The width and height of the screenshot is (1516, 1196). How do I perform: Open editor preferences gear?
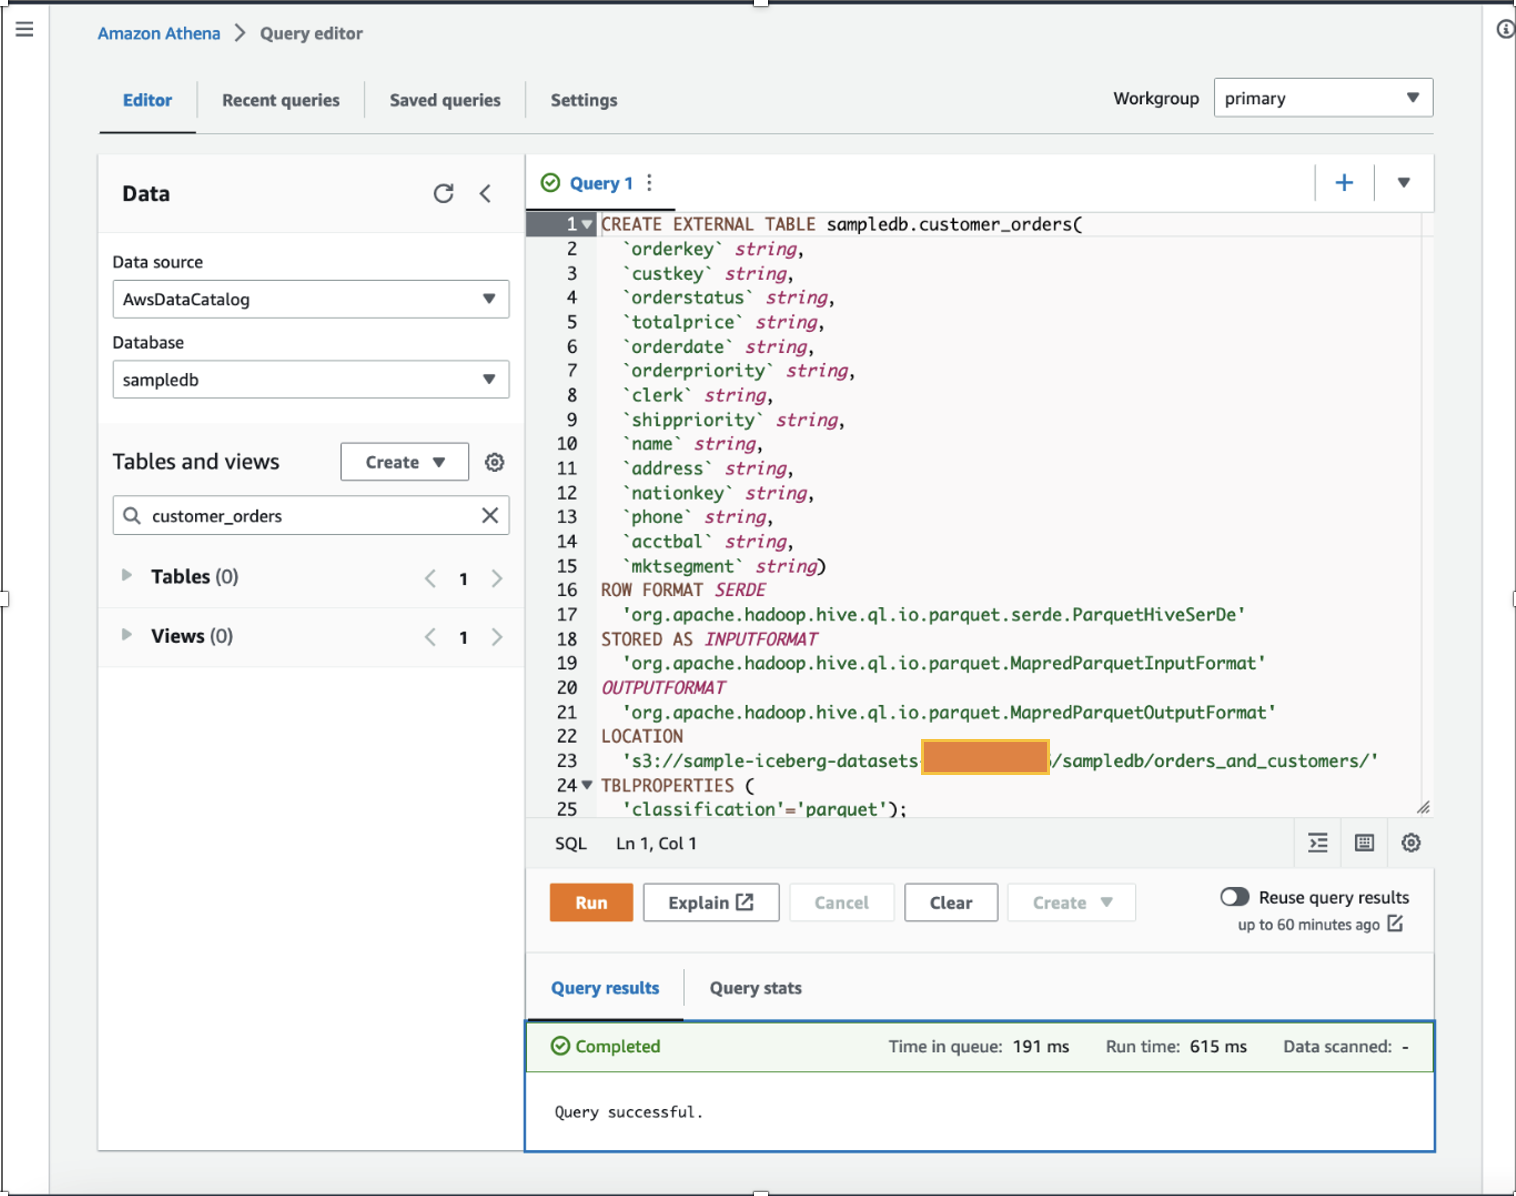(x=1411, y=843)
